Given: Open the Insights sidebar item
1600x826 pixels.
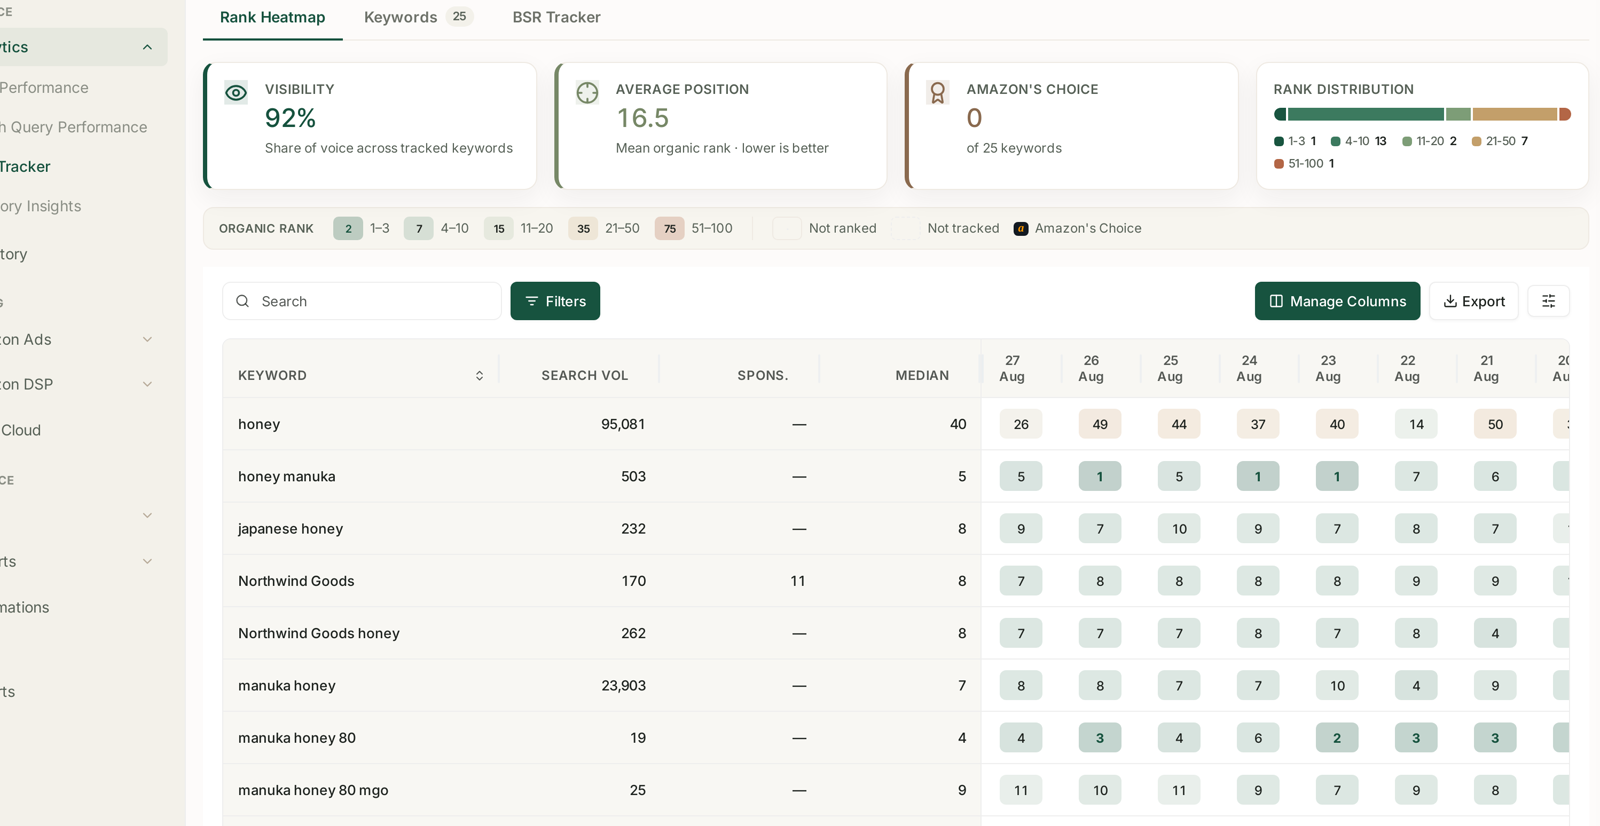Looking at the screenshot, I should 41,206.
